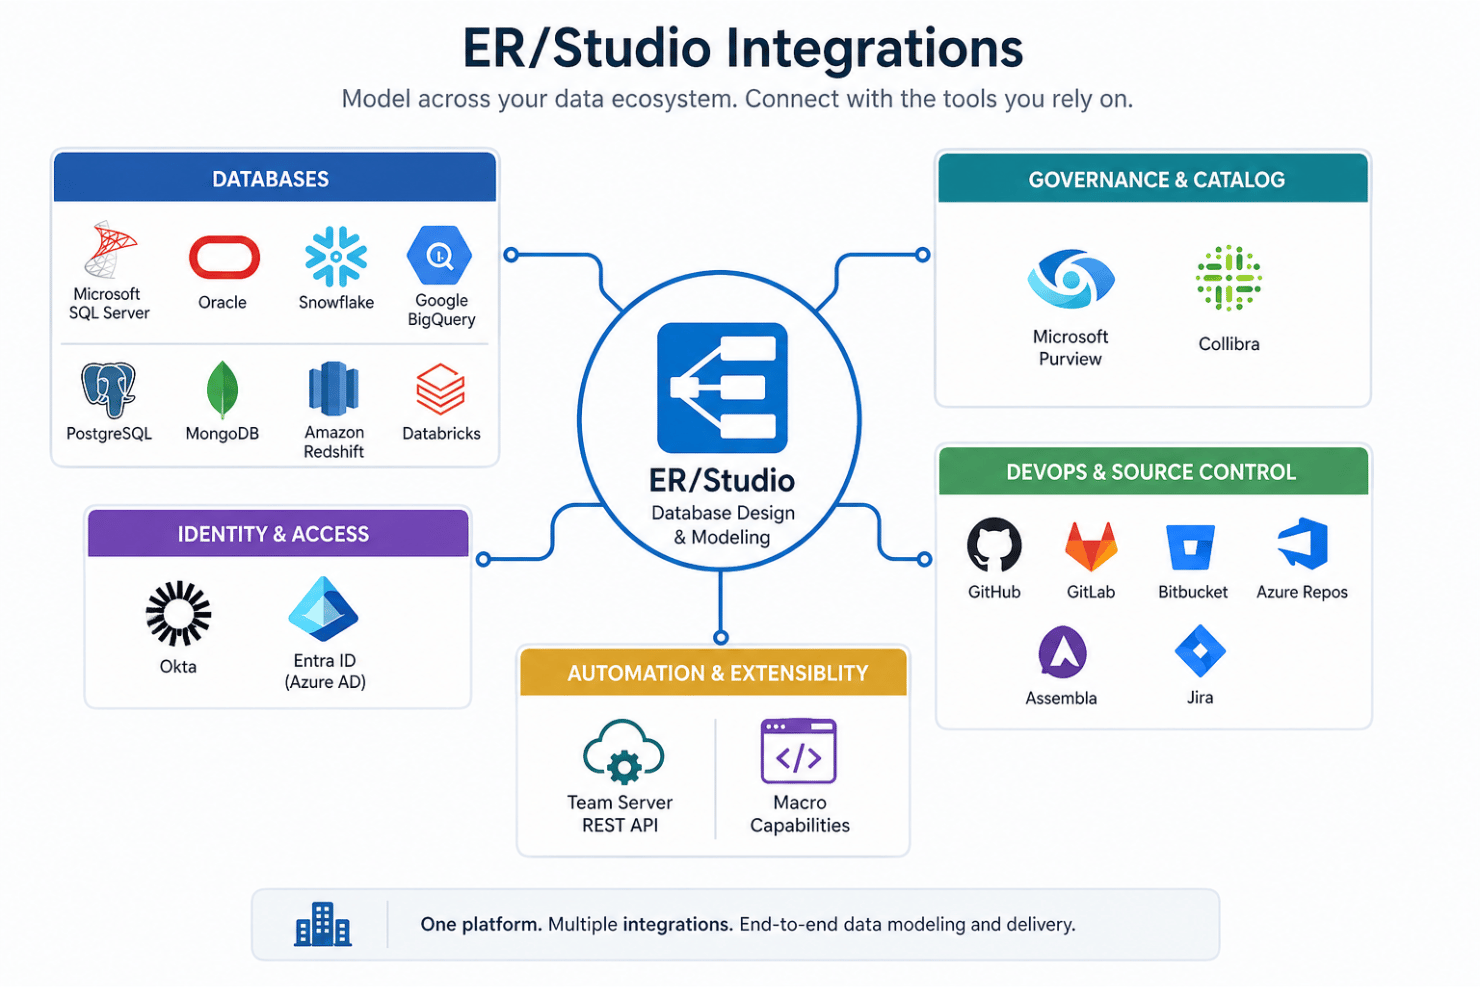The width and height of the screenshot is (1480, 987).
Task: Select the "Databricks" label
Action: 441,433
